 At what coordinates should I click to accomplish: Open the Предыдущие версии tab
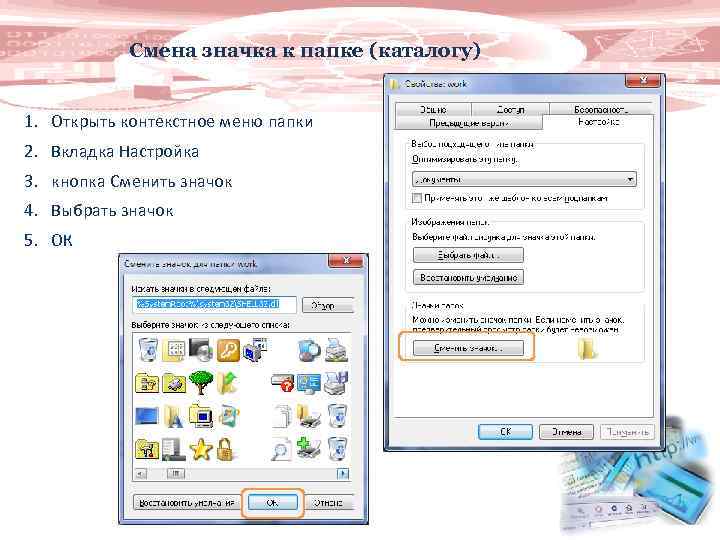tap(469, 123)
